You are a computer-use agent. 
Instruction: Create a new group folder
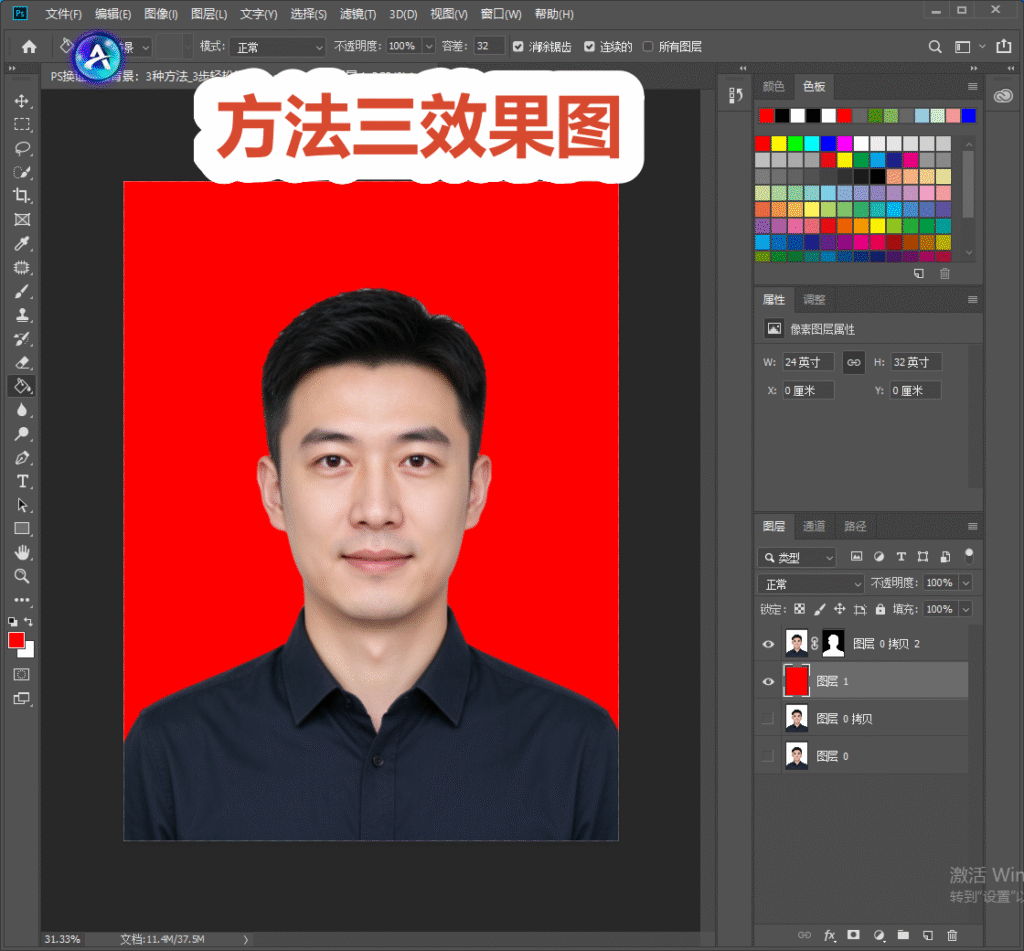903,935
